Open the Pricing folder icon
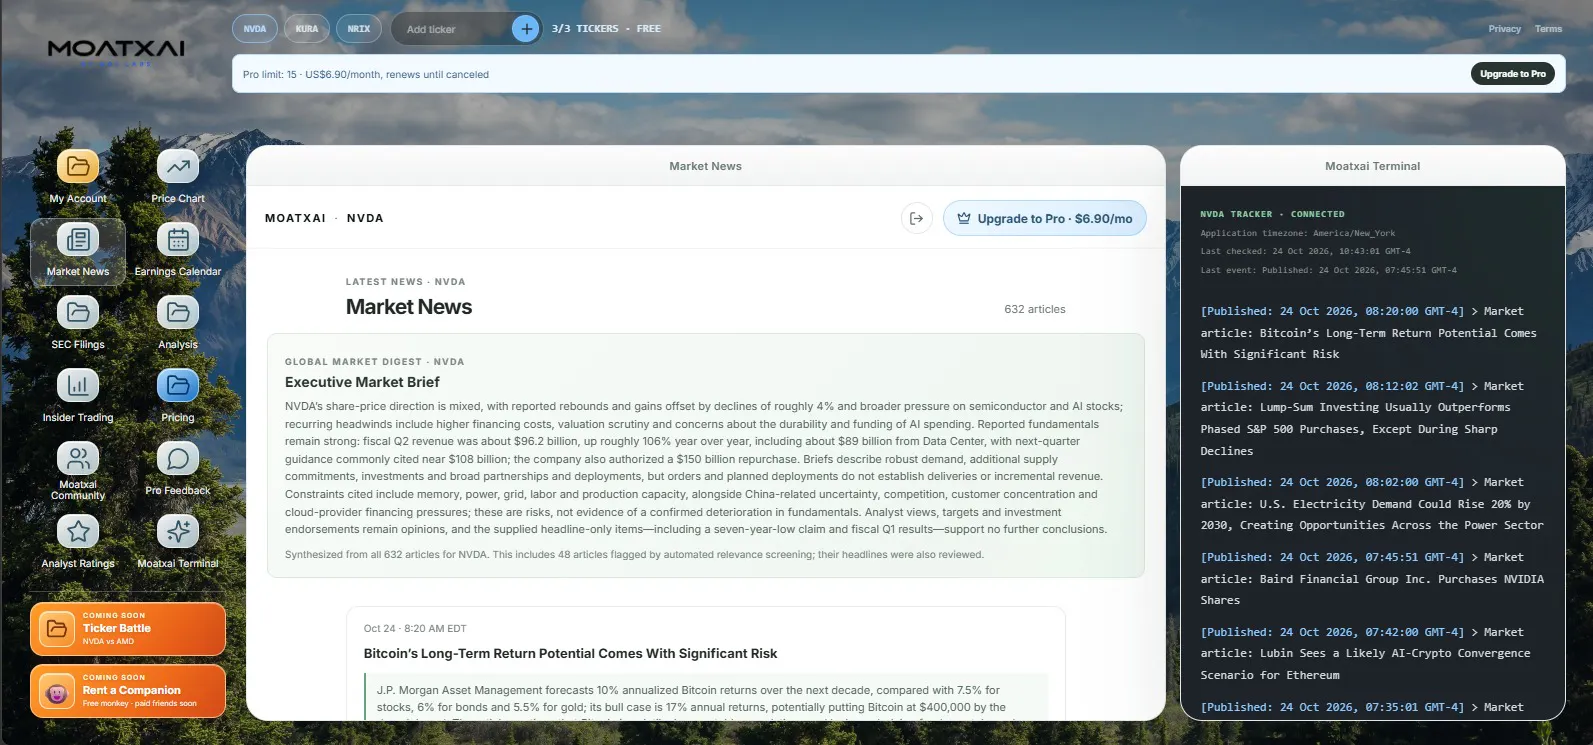Viewport: 1593px width, 745px height. (x=178, y=386)
